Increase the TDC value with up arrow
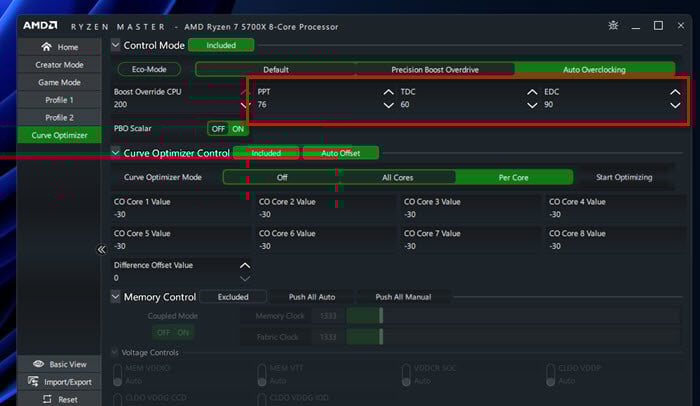Screen dimensions: 700x406 532,92
